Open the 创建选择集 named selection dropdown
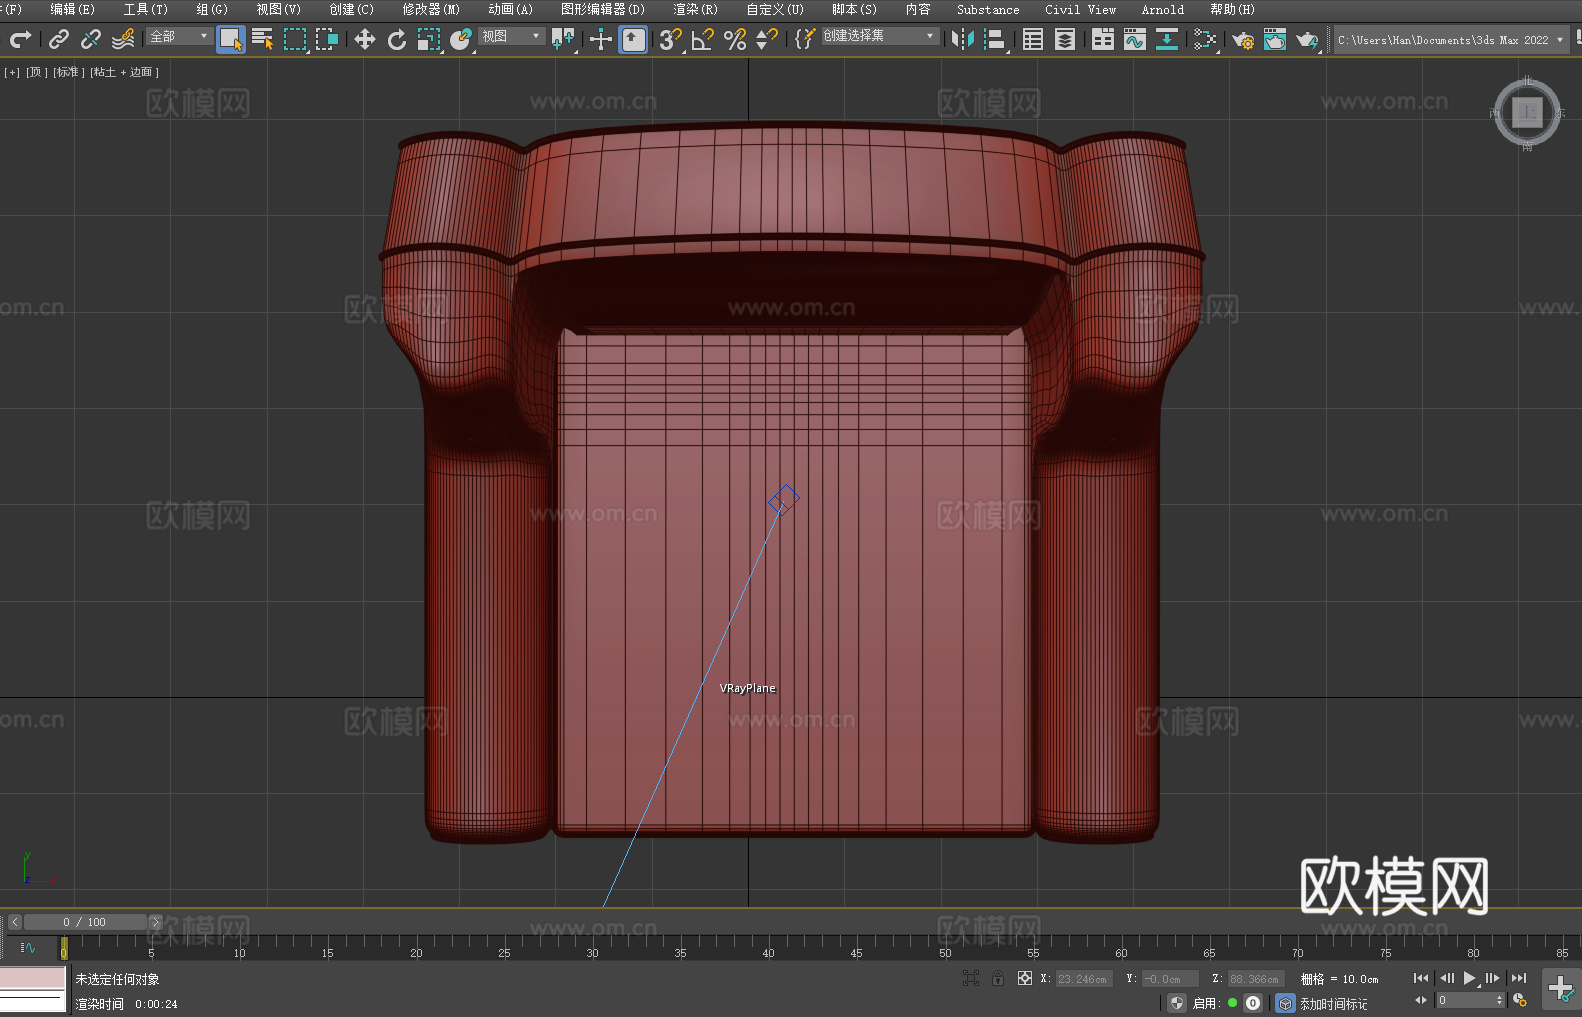 (880, 36)
